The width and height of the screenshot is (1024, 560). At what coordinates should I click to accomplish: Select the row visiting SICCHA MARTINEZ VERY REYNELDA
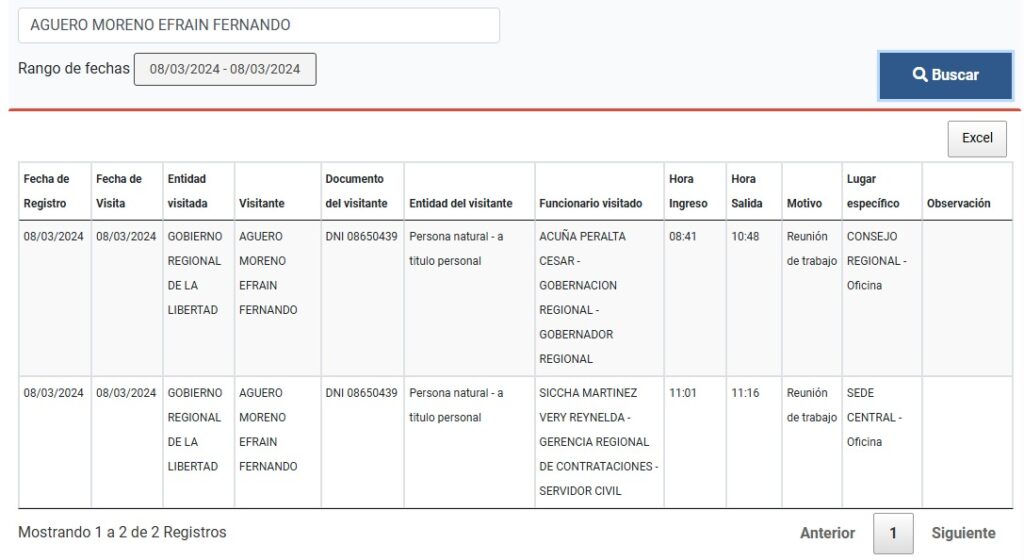[x=594, y=441]
